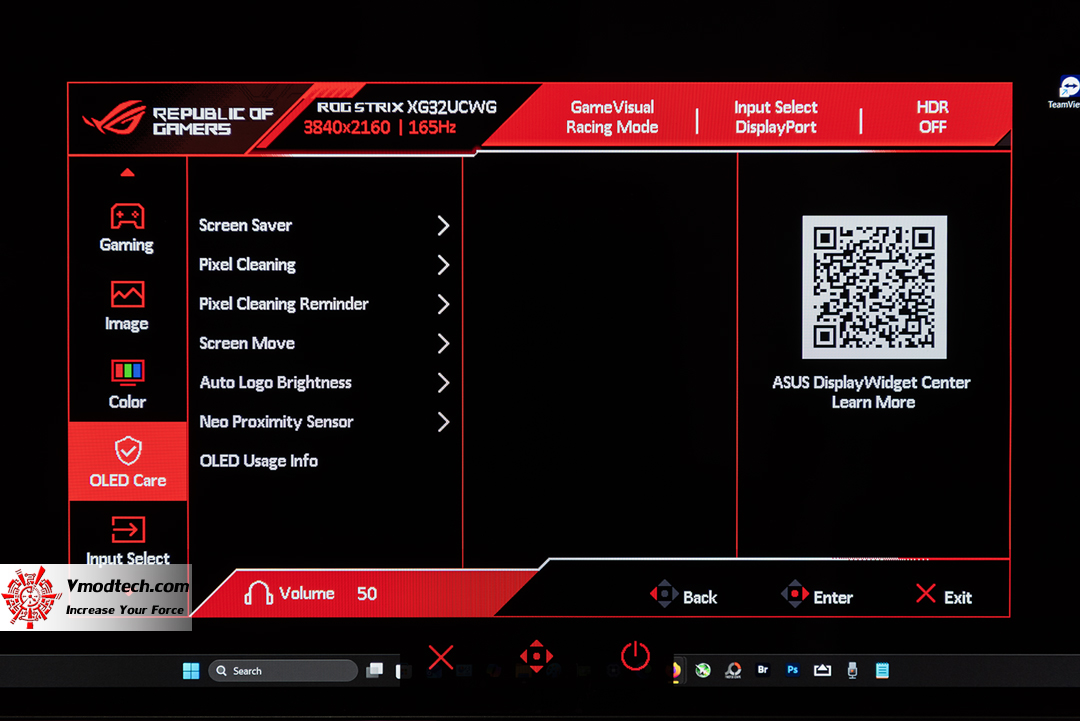
Task: Choose the Screen Move entry
Action: (247, 343)
